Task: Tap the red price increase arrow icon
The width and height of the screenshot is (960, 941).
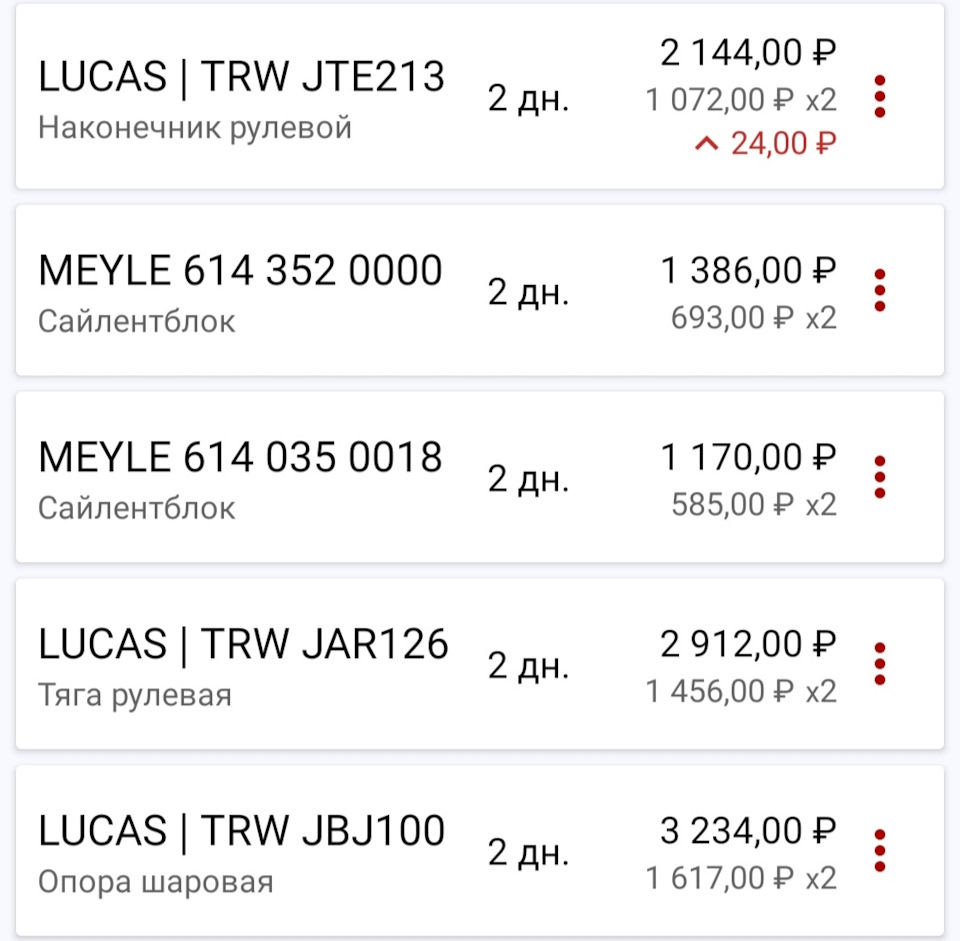Action: (707, 144)
